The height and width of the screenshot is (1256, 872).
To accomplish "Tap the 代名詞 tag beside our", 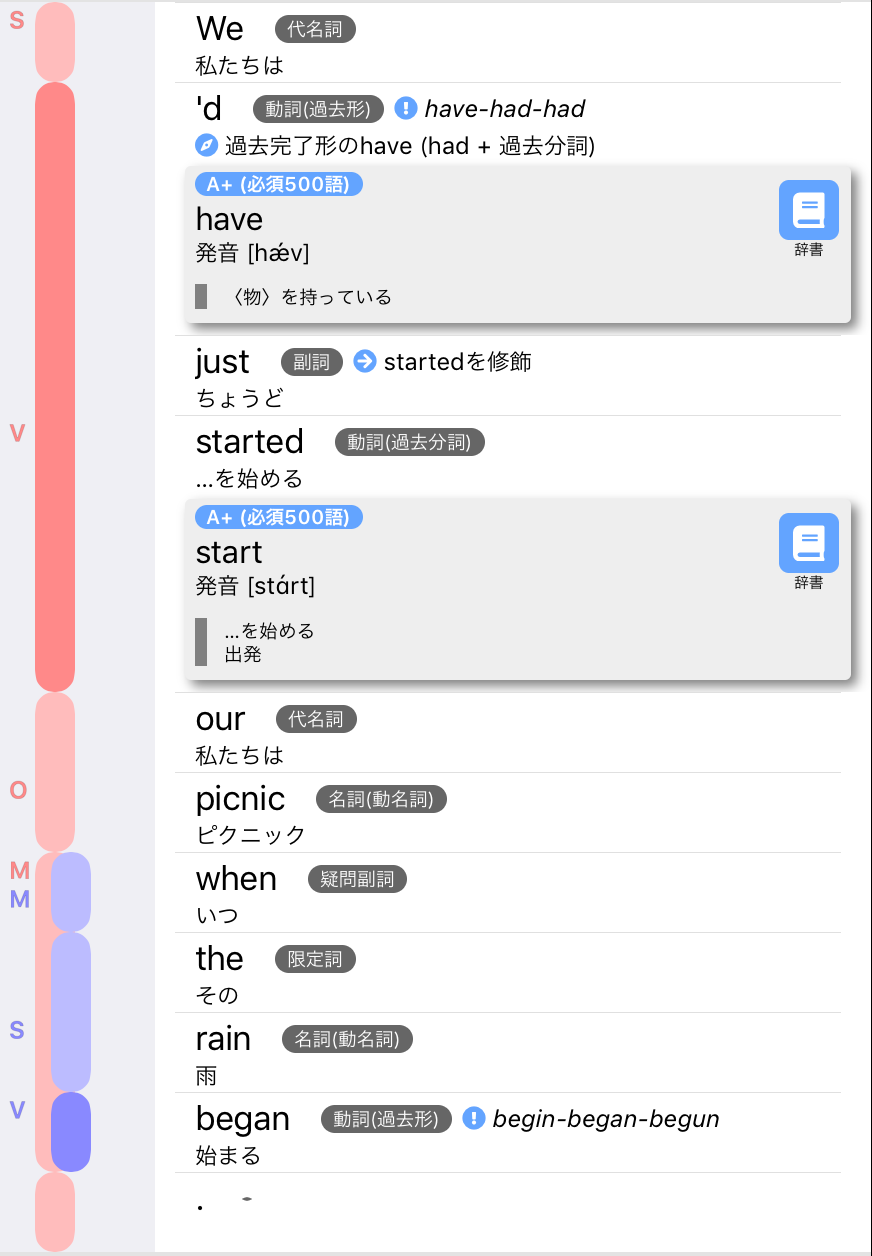I will 316,719.
